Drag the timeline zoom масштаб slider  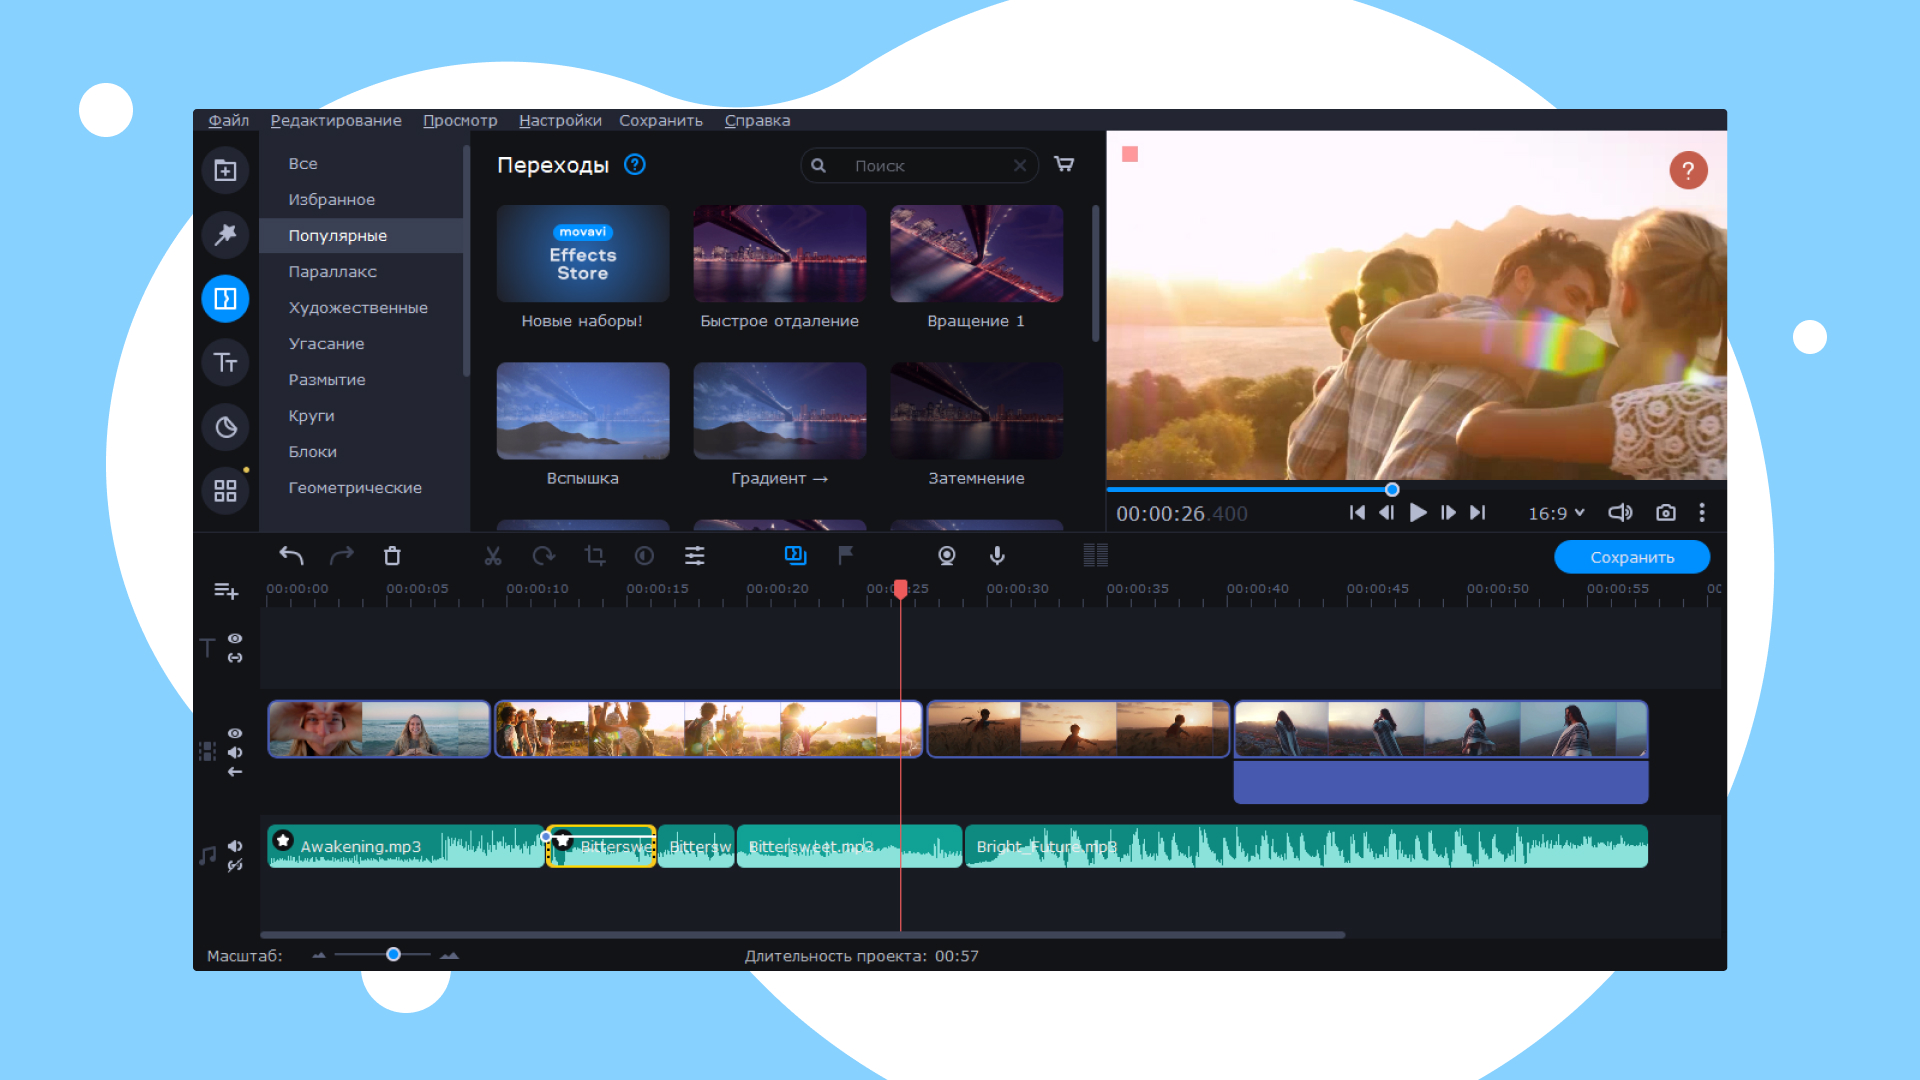[390, 953]
